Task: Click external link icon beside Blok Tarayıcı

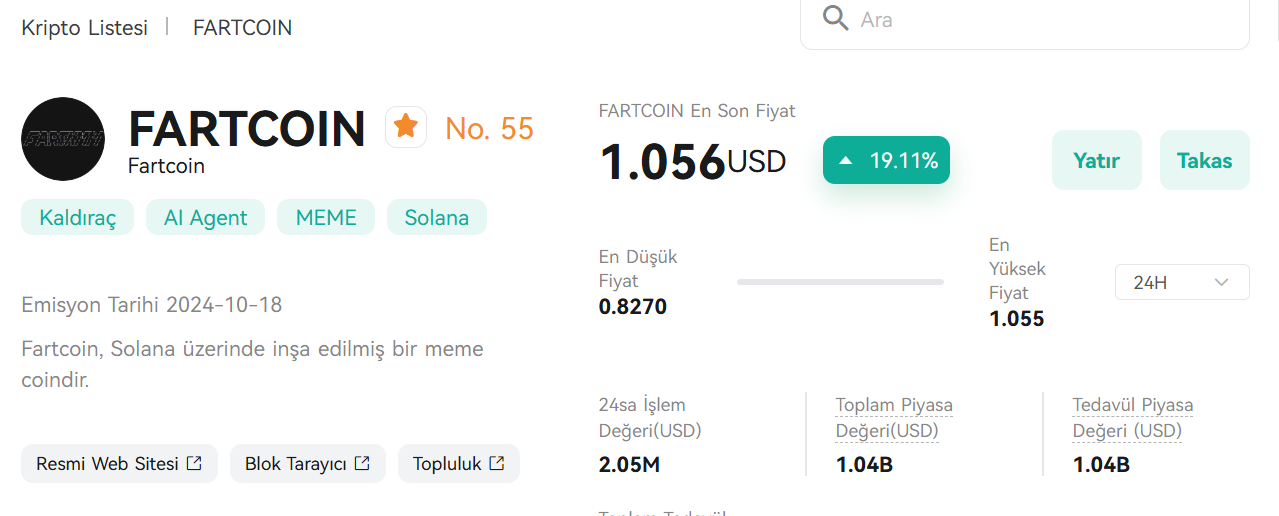Action: (x=363, y=463)
